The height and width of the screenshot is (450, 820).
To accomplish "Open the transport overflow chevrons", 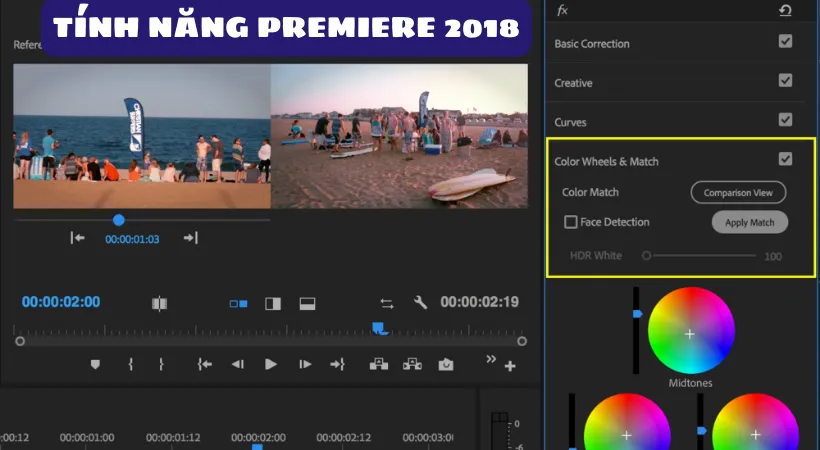I will 491,359.
